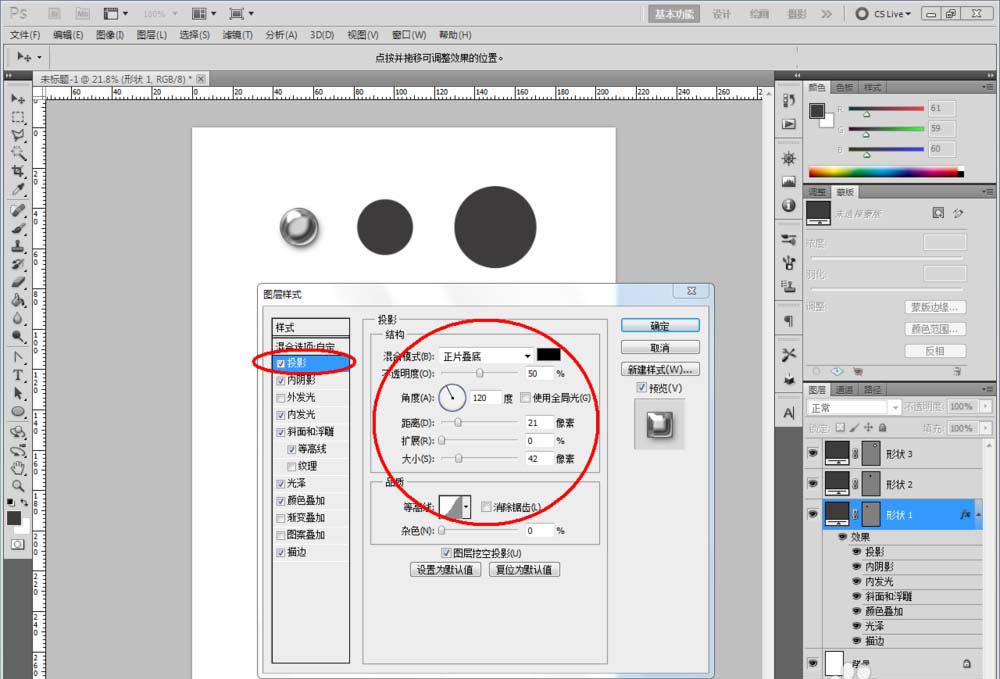The height and width of the screenshot is (679, 1000).
Task: Open the Paragraph panel icon
Action: pyautogui.click(x=789, y=321)
